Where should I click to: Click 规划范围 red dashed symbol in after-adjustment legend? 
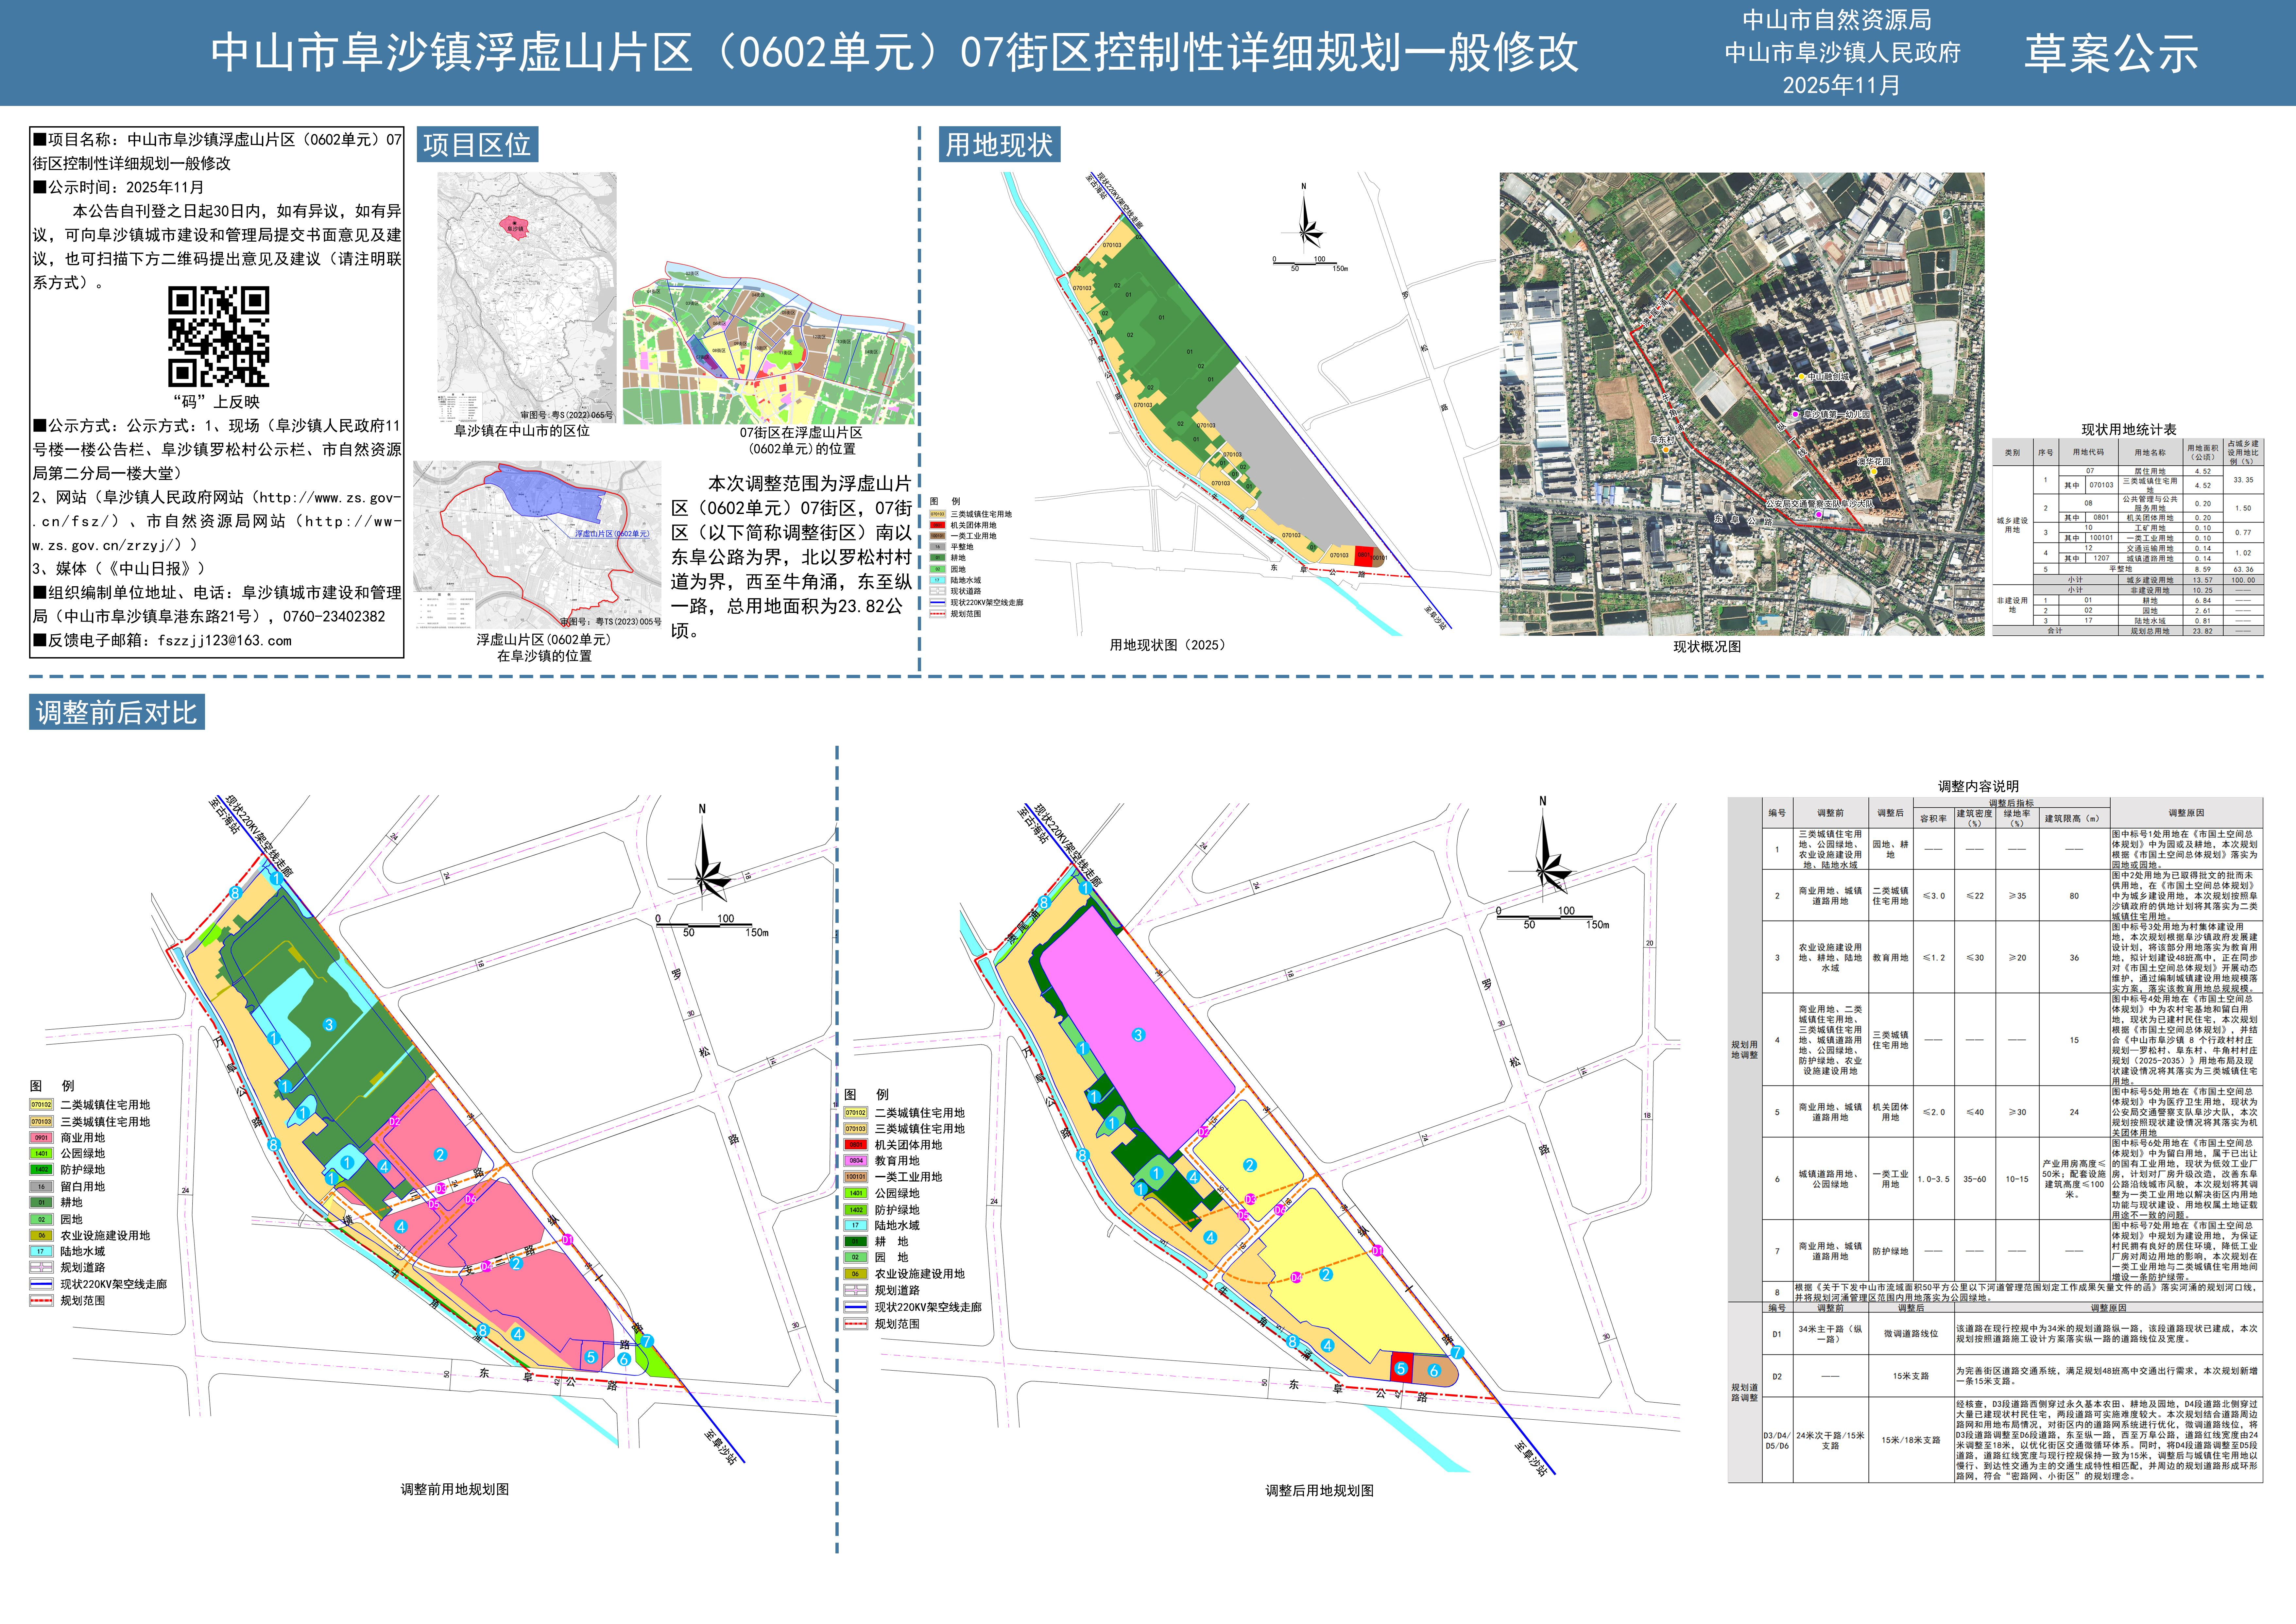click(x=856, y=1324)
